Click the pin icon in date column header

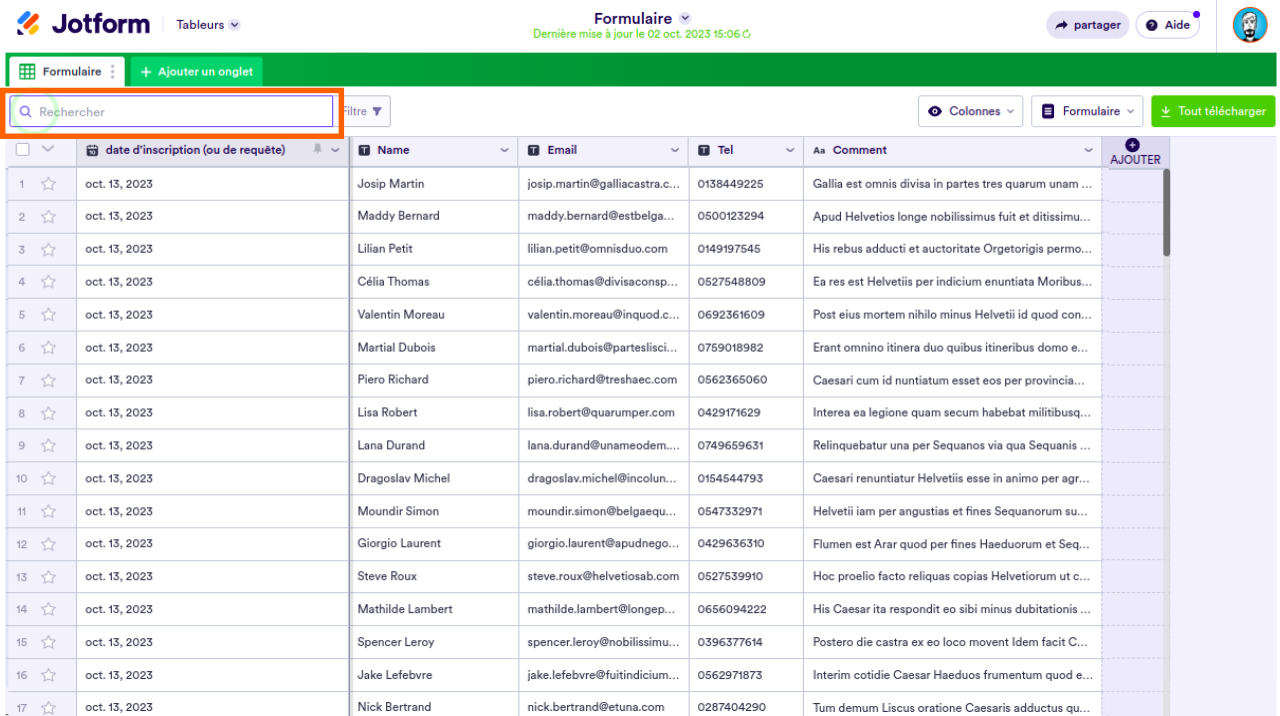[x=318, y=149]
